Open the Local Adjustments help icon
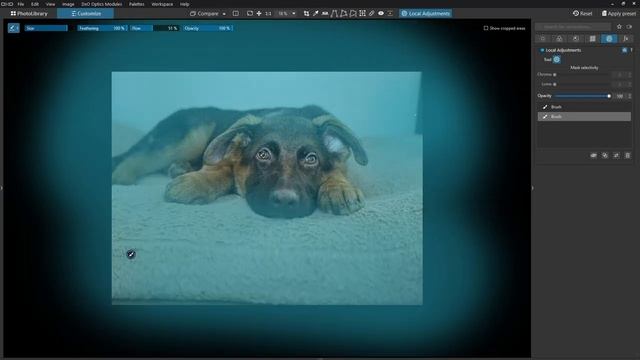This screenshot has width=640, height=360. (631, 50)
